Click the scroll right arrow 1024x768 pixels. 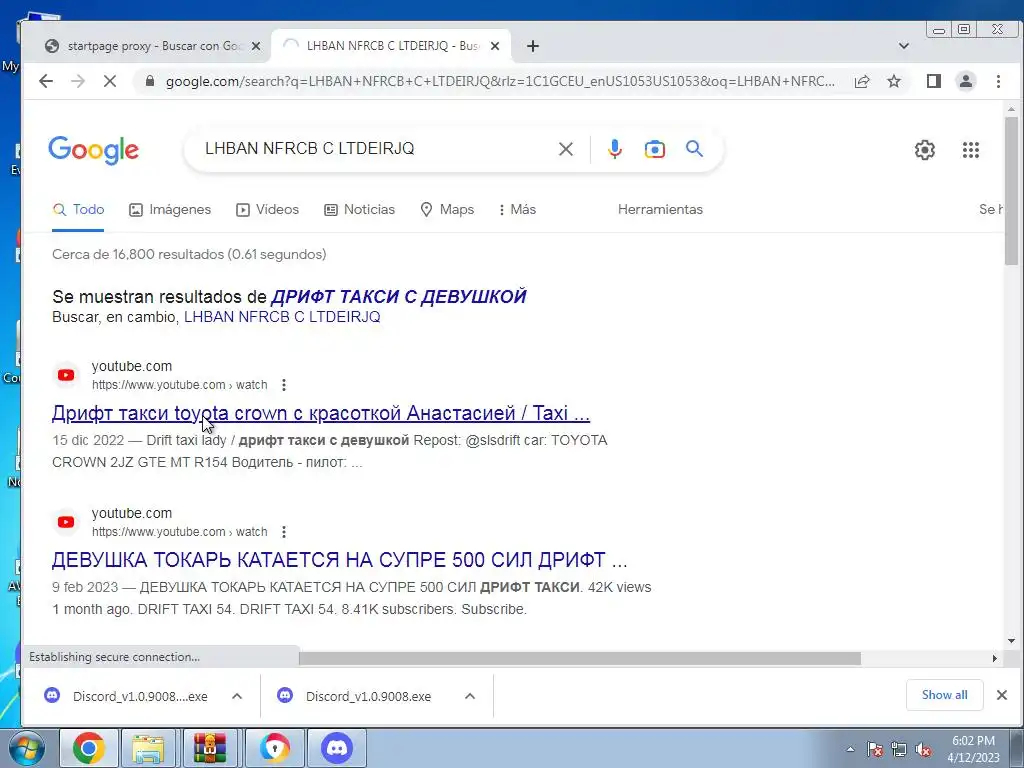click(995, 658)
